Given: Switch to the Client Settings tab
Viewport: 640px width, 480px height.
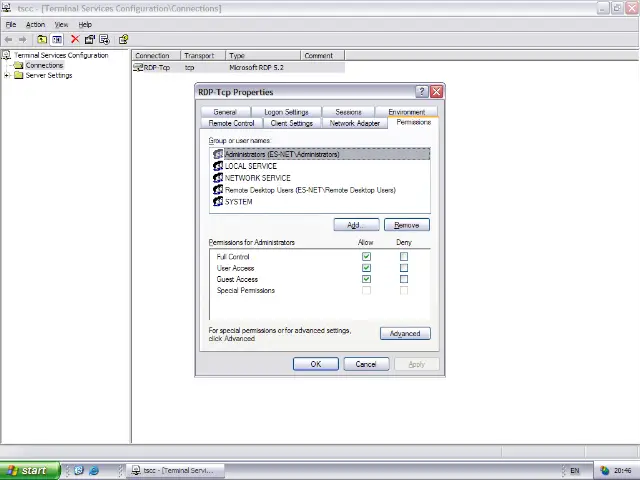Looking at the screenshot, I should click(291, 123).
